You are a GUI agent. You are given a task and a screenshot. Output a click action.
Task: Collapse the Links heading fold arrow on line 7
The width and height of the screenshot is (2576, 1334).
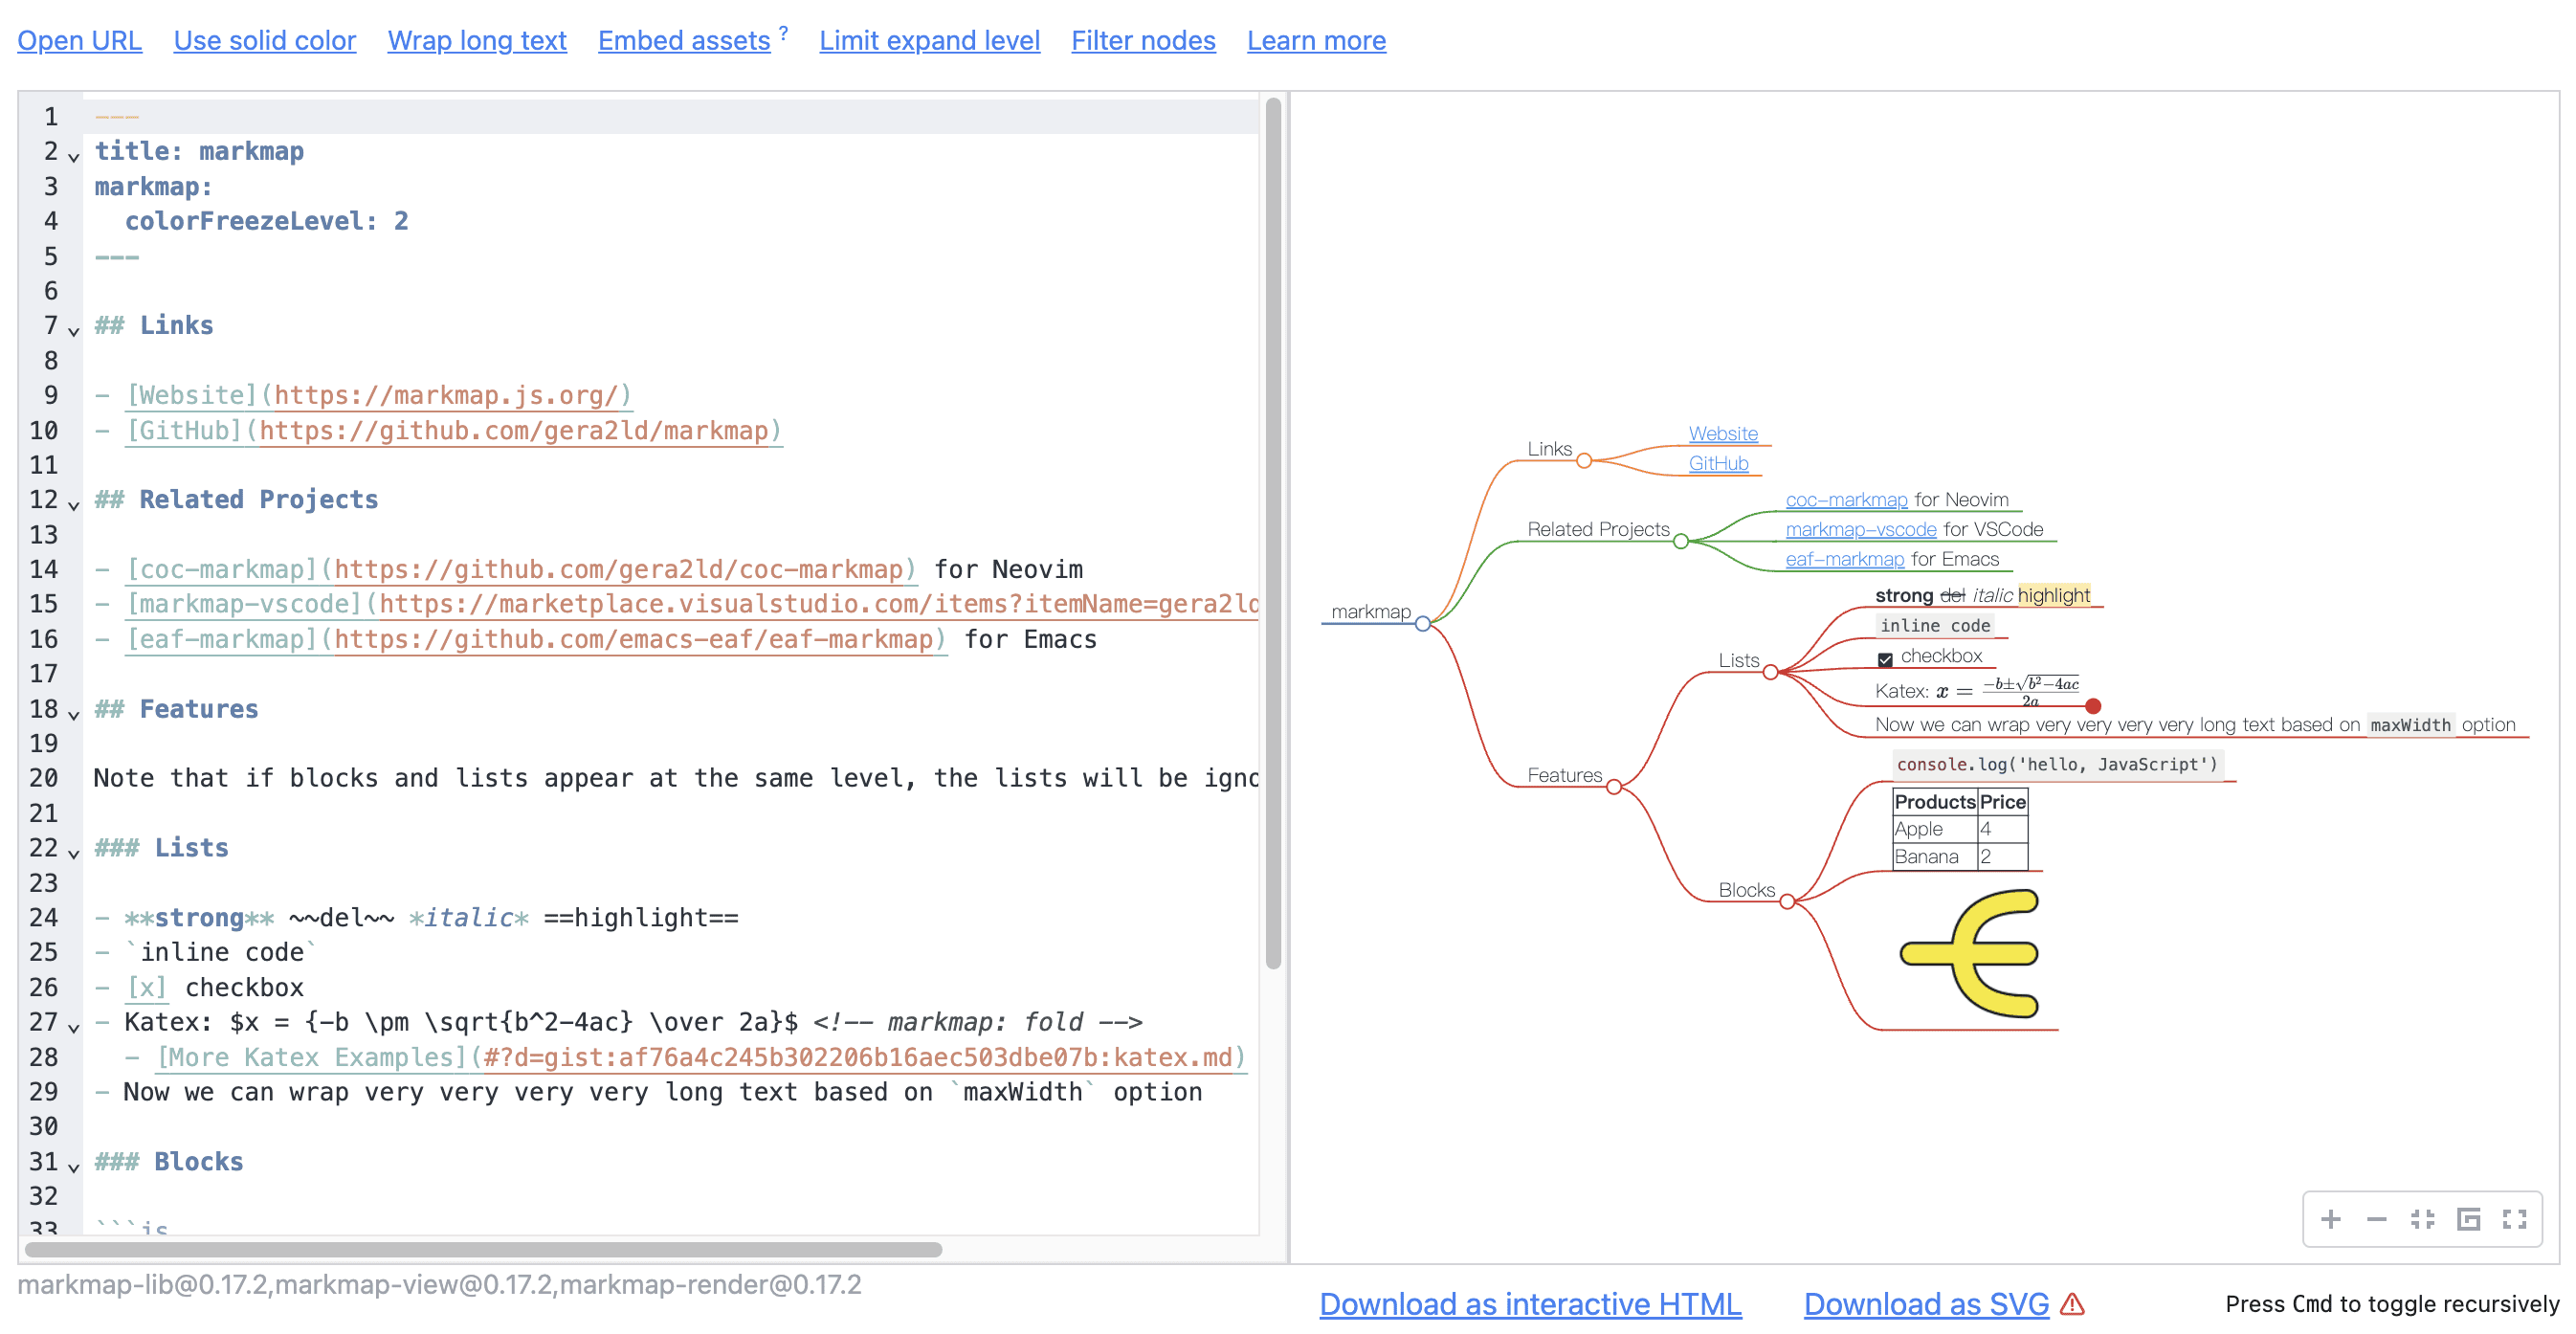(73, 330)
